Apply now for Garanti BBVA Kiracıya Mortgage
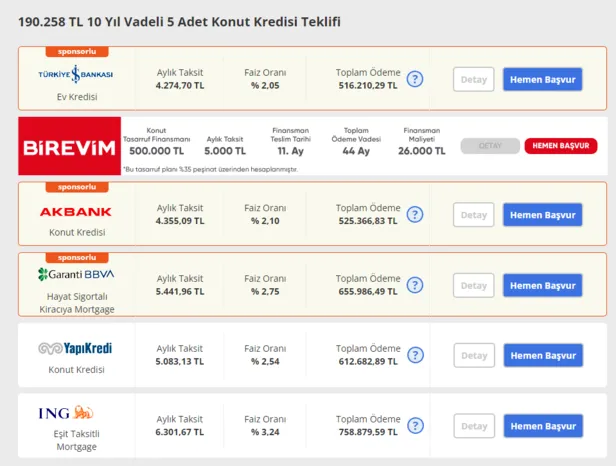 coord(543,286)
